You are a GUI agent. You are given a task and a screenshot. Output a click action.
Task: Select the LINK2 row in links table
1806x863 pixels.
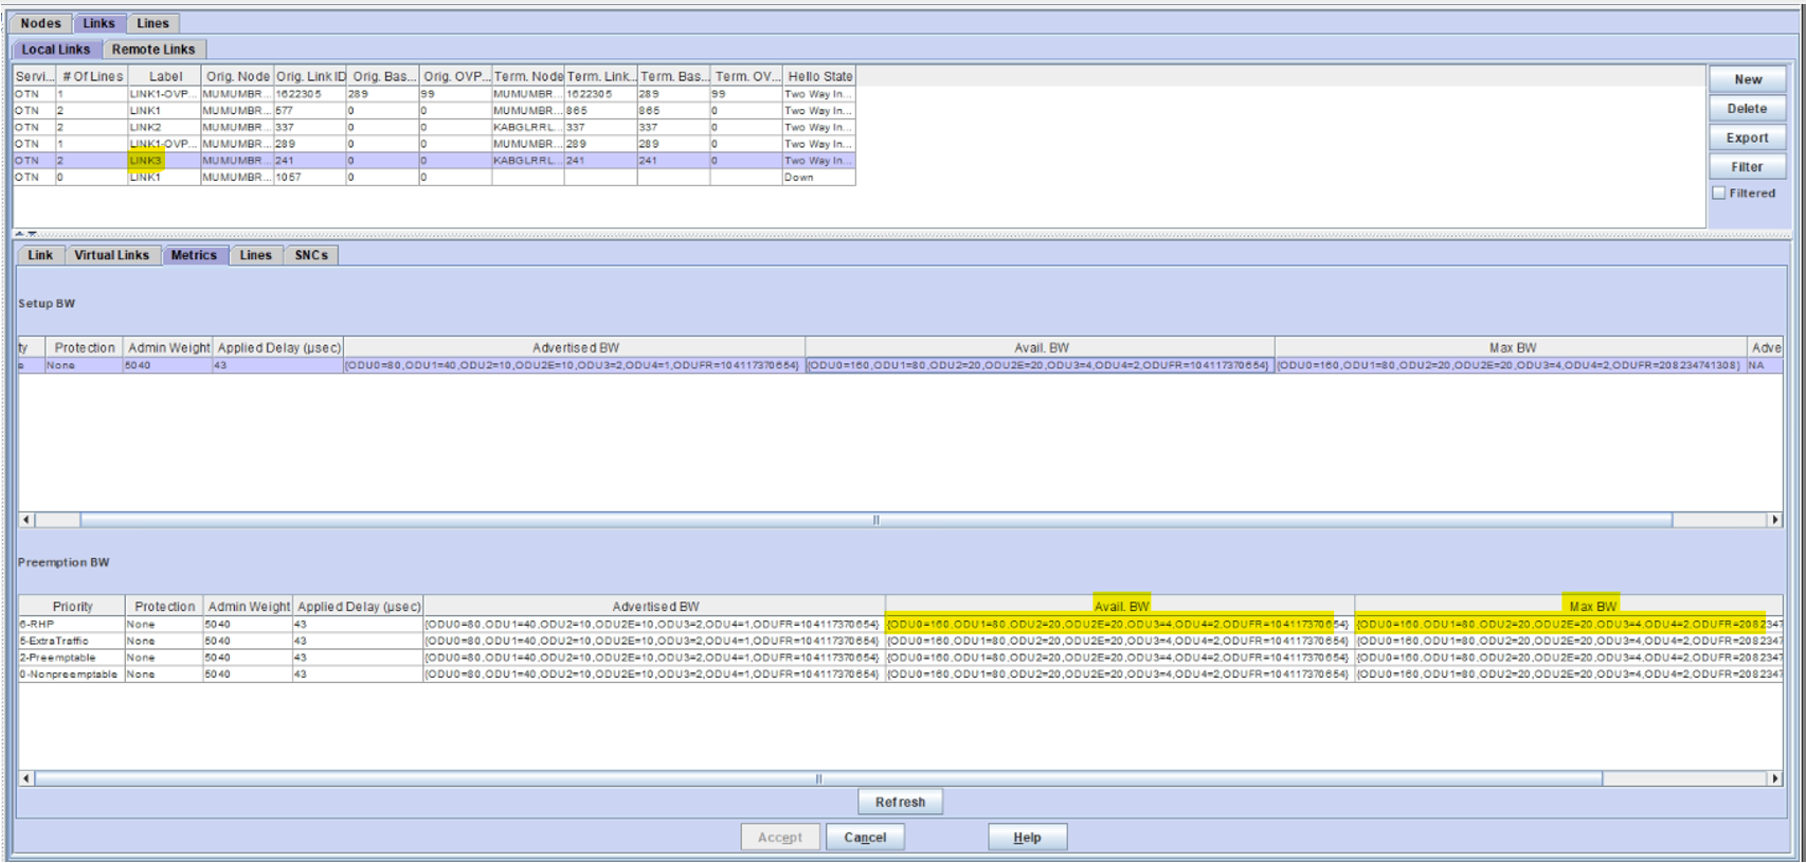(x=434, y=127)
